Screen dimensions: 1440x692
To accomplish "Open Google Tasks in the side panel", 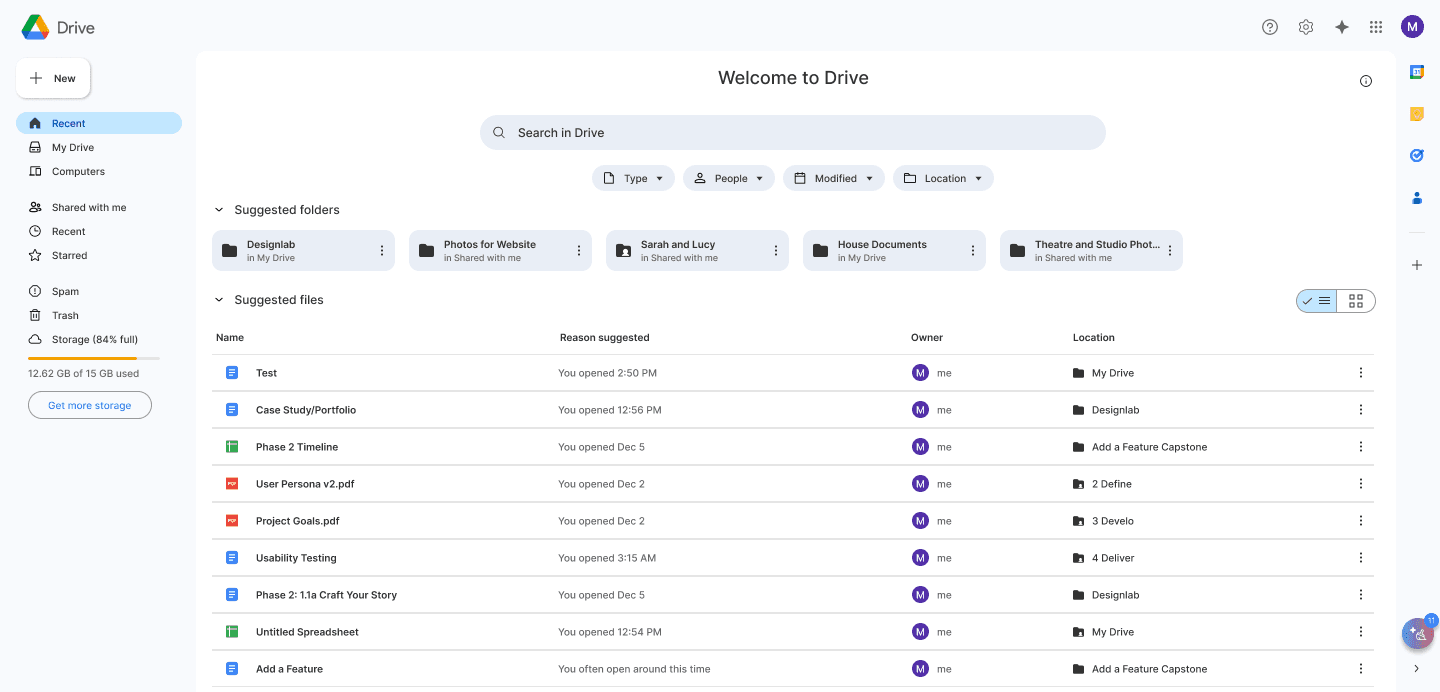I will click(x=1417, y=156).
